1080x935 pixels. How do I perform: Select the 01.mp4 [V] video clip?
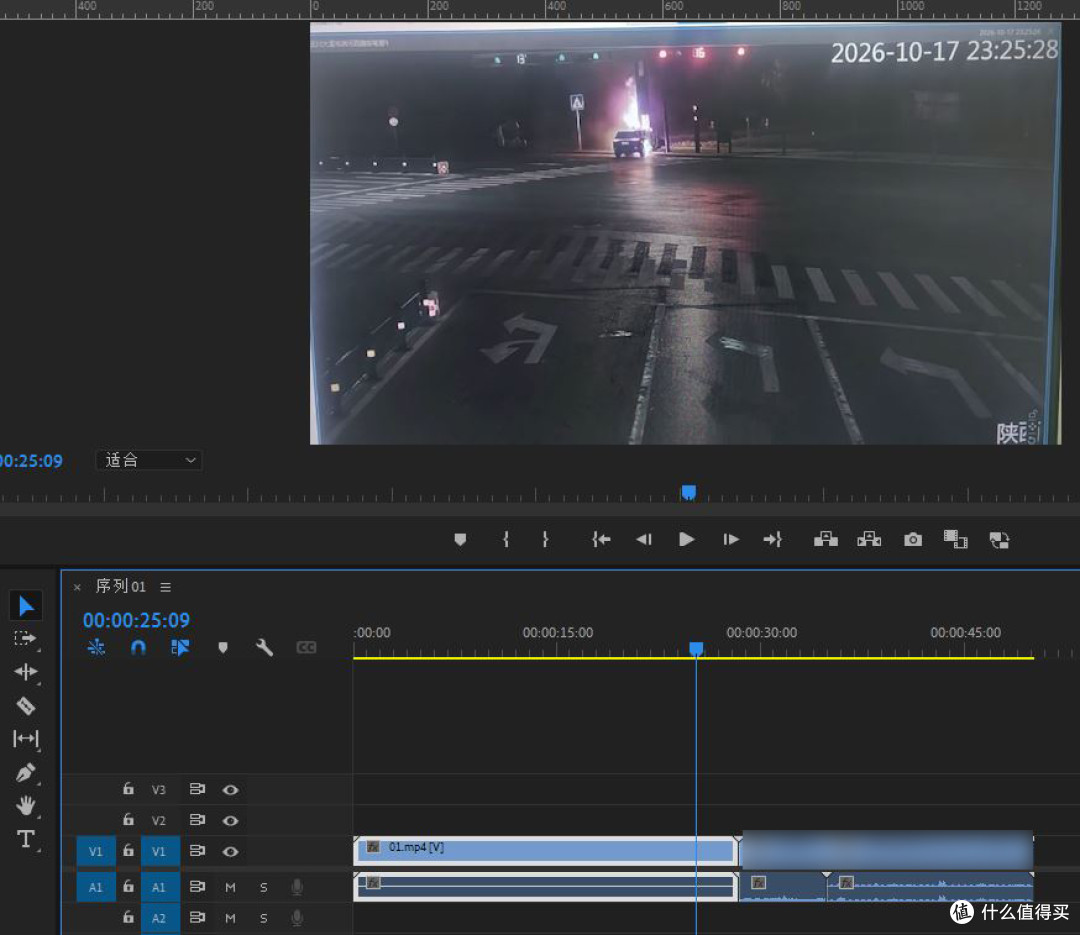point(545,850)
